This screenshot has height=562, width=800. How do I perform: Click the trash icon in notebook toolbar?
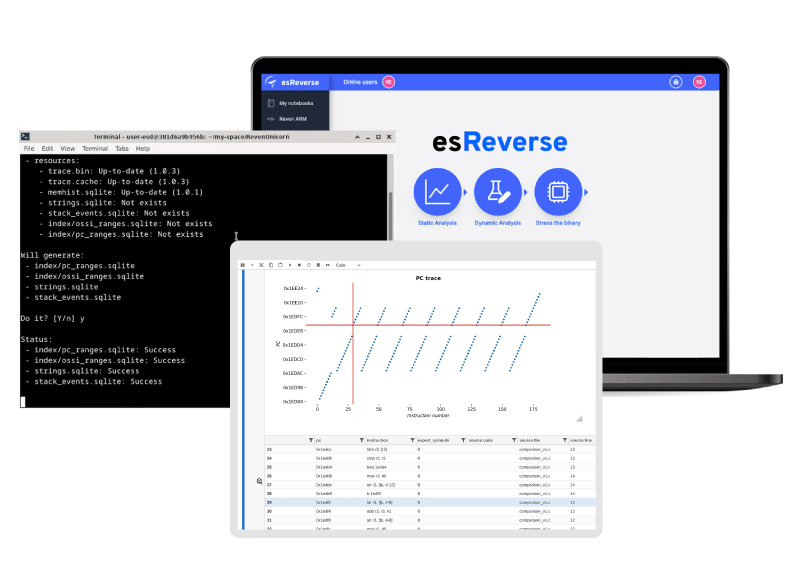pyautogui.click(x=318, y=265)
